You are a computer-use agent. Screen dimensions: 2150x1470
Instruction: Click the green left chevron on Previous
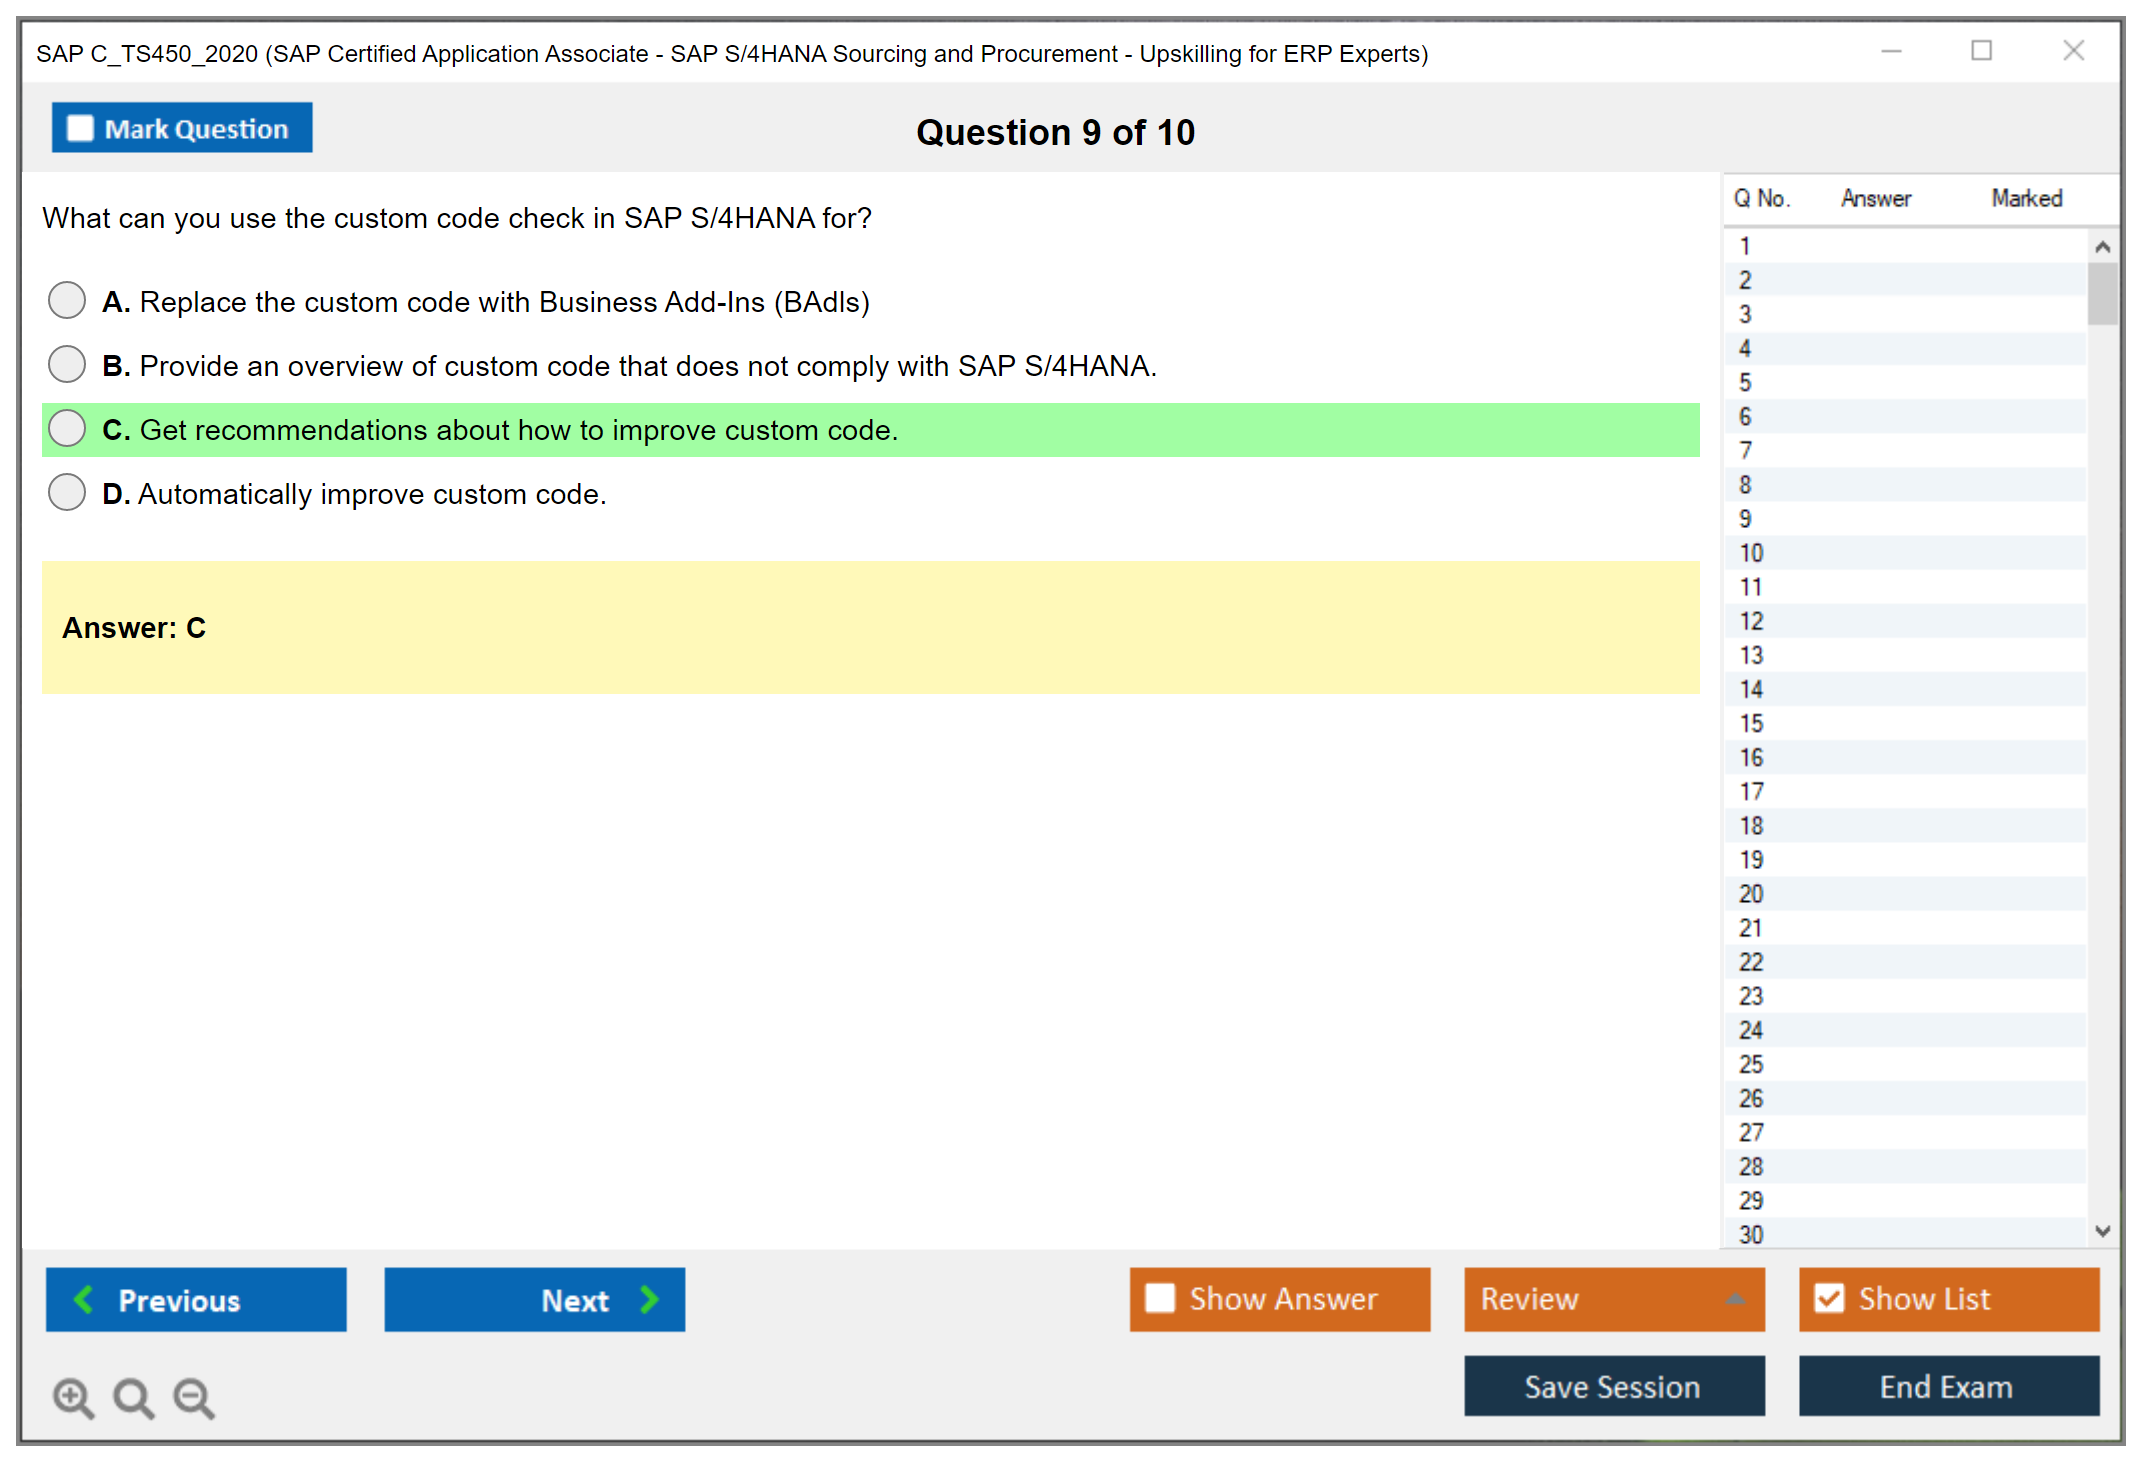coord(84,1299)
